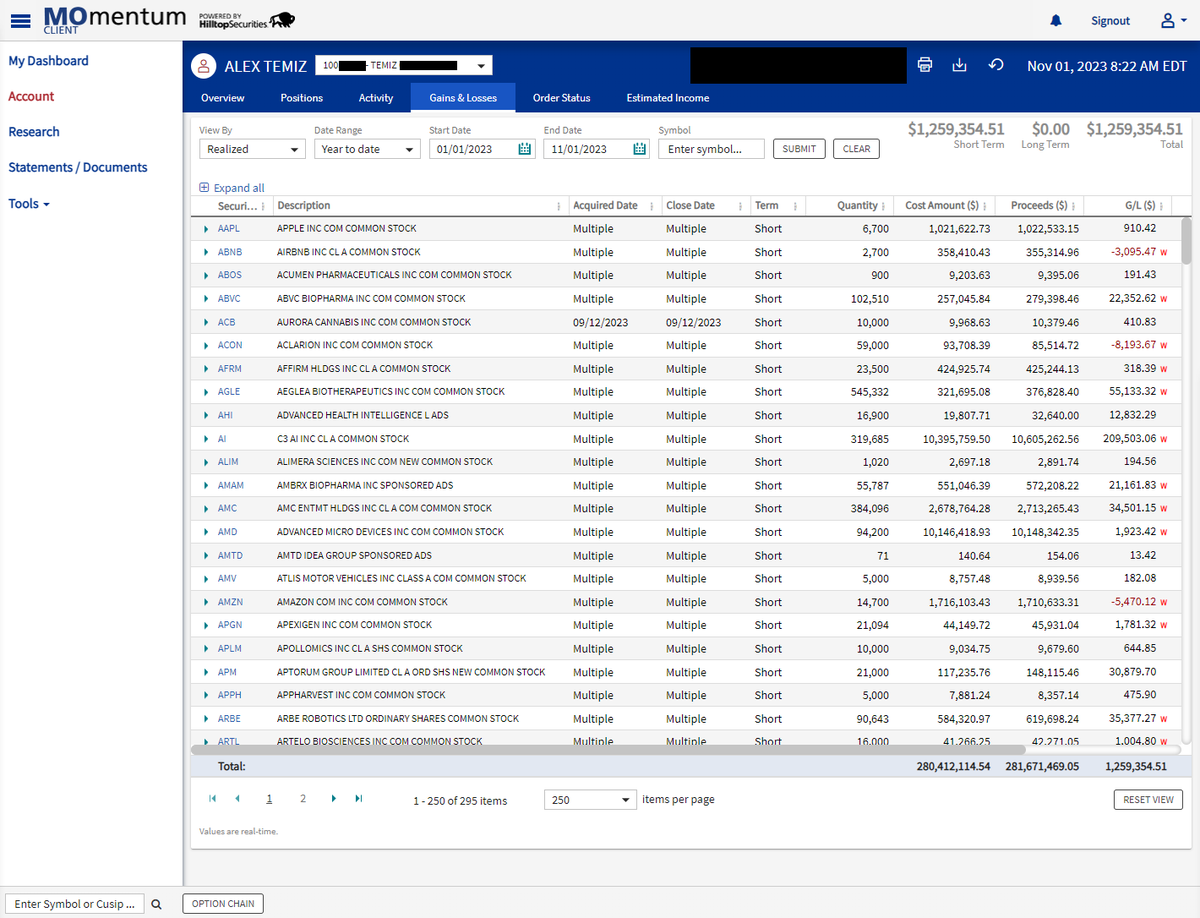Click the CLEAR button
The image size is (1200, 918).
pos(856,149)
